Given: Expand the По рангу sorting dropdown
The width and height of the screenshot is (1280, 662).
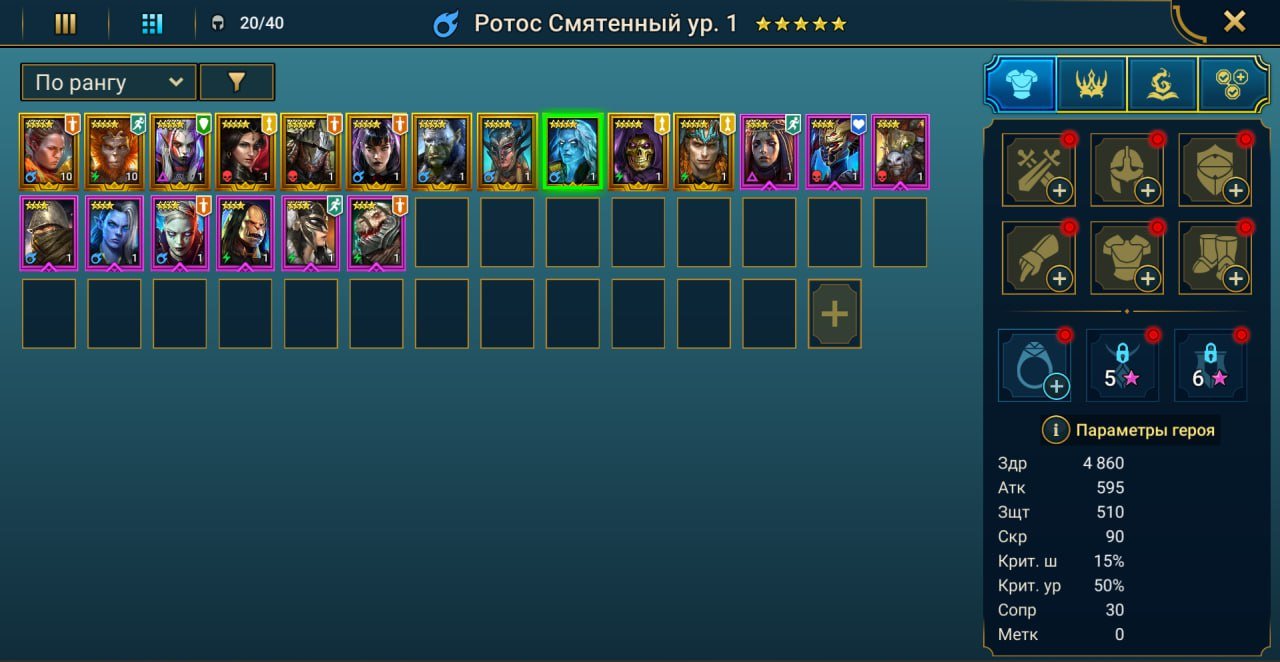Looking at the screenshot, I should click(109, 82).
